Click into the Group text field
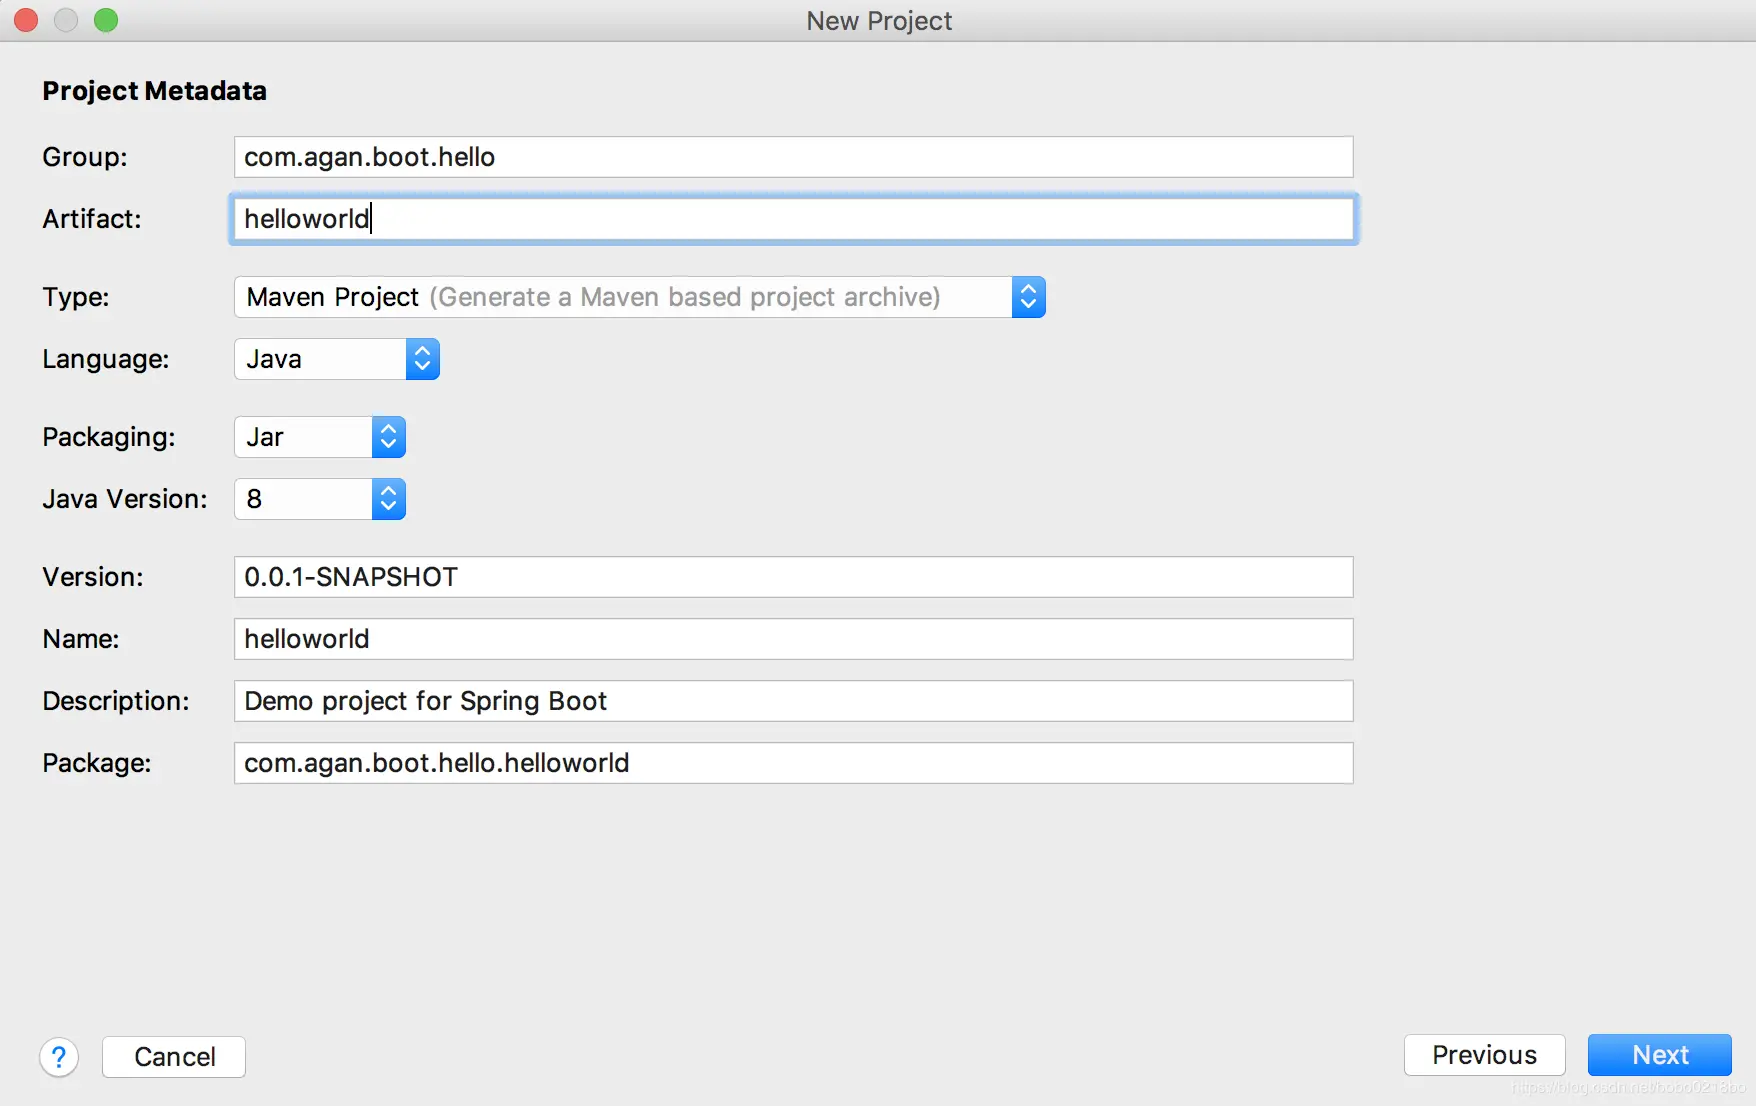Viewport: 1756px width, 1106px height. (x=793, y=157)
